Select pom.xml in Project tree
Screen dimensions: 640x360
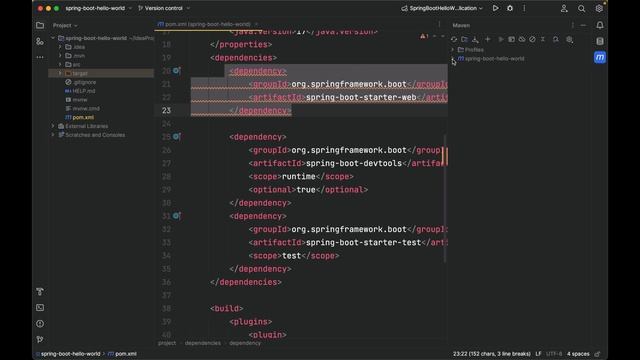click(83, 117)
